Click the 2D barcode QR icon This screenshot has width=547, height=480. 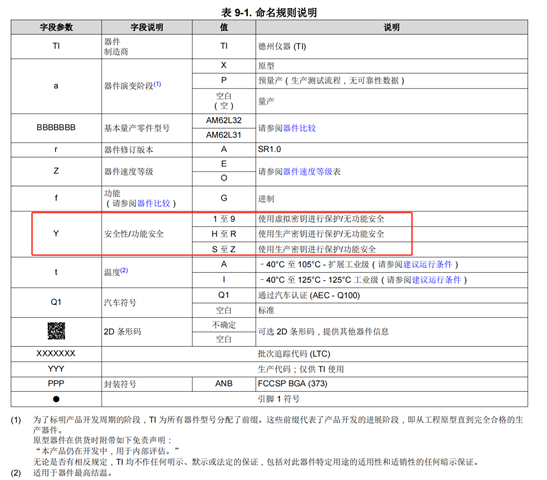pos(56,331)
